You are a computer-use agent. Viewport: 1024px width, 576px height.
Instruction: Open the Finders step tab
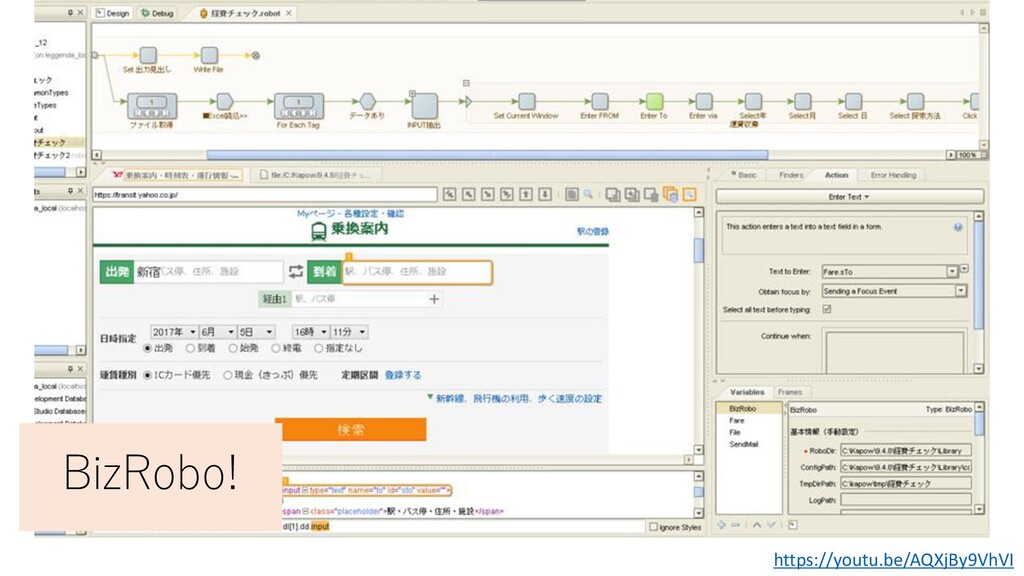coord(791,175)
